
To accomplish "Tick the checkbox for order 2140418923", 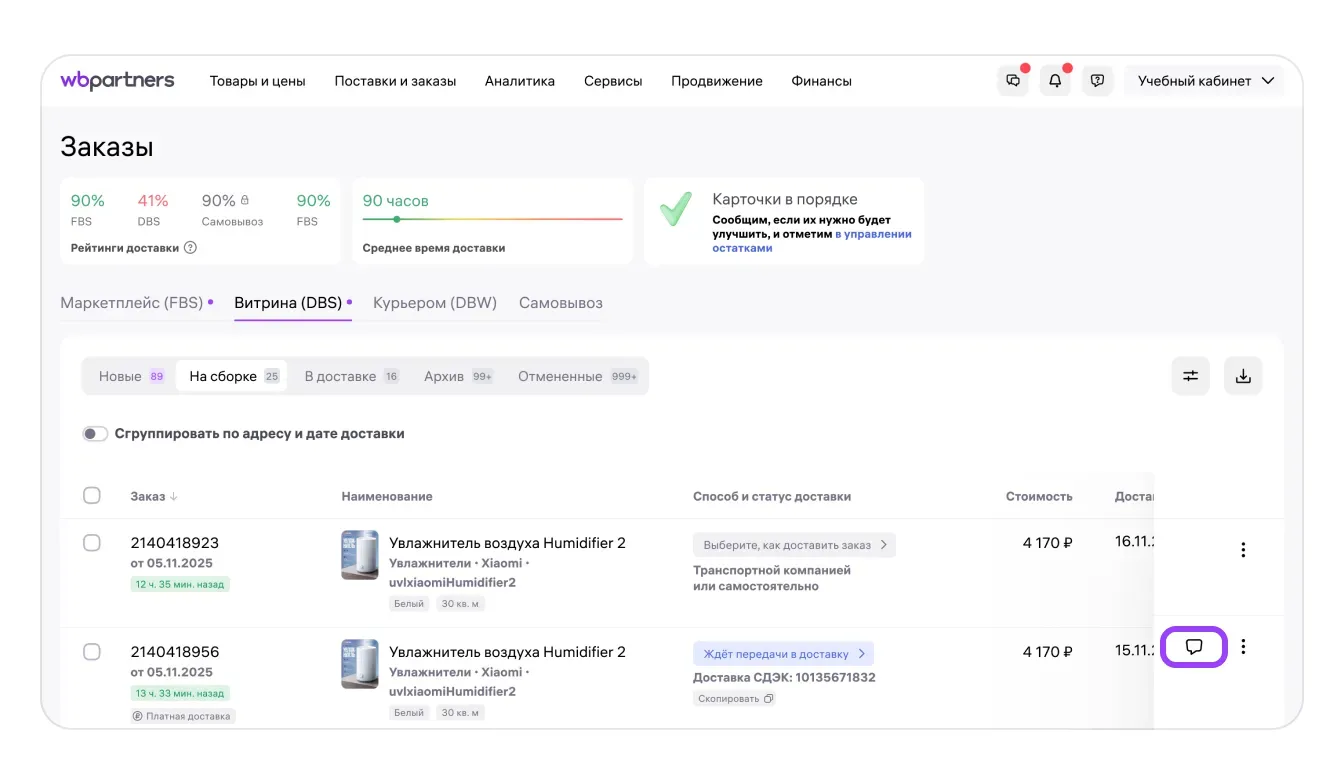I will point(92,542).
